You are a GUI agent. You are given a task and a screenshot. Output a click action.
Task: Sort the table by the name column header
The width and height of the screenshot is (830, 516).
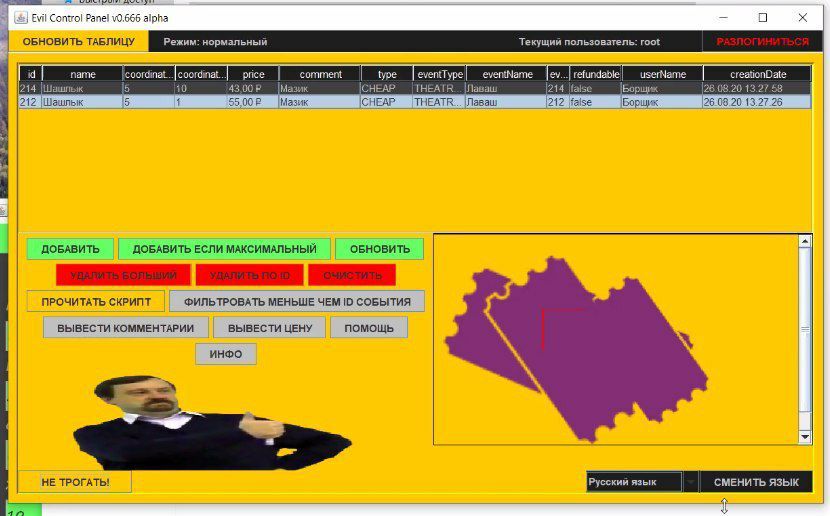(83, 74)
